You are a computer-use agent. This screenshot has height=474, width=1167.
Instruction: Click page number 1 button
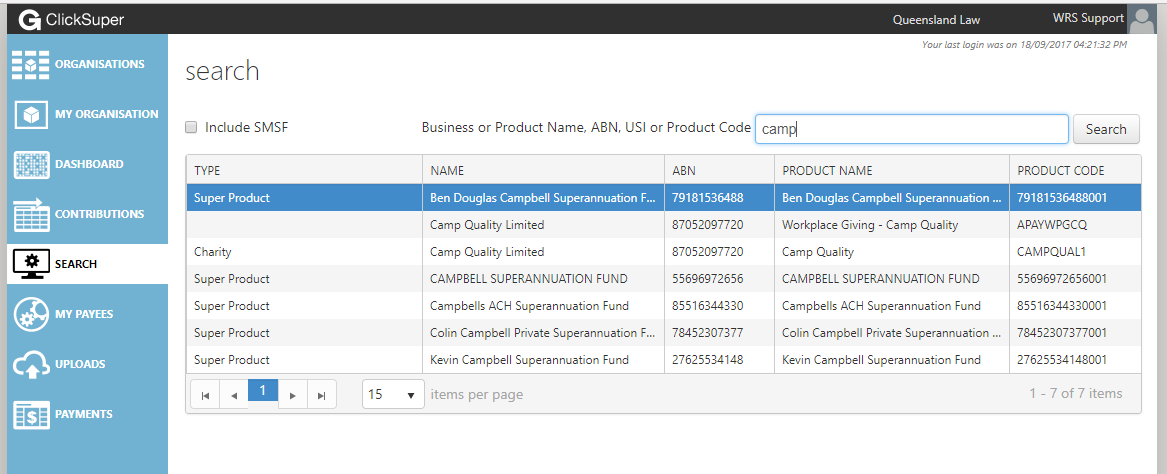(263, 390)
